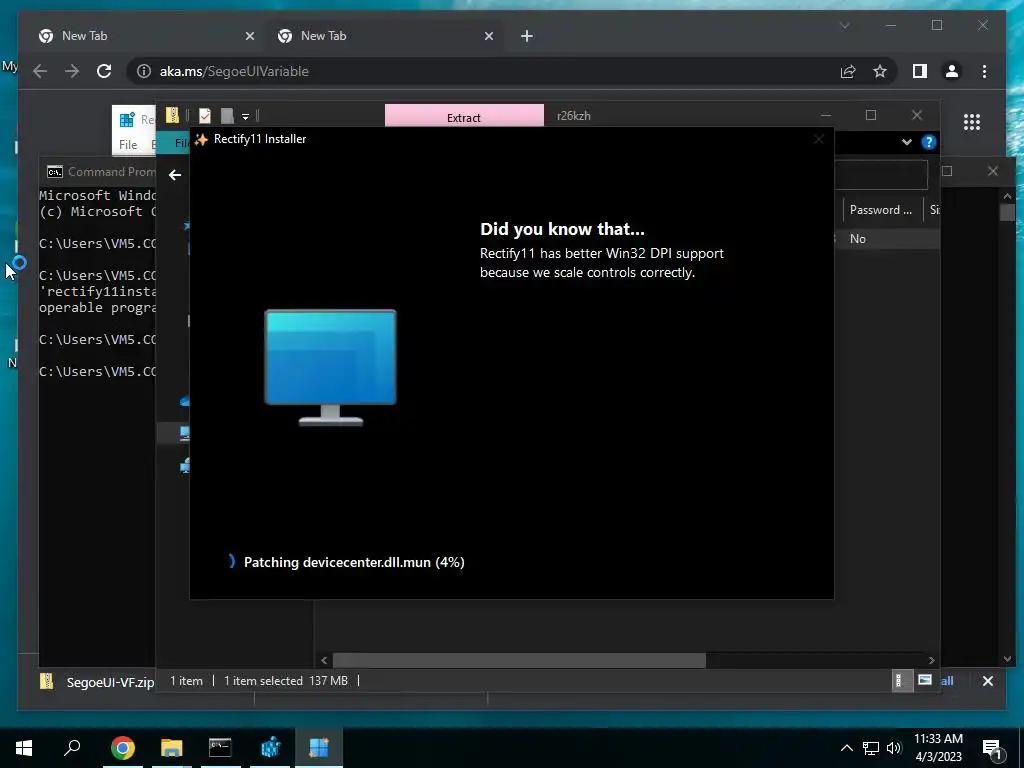This screenshot has height=768, width=1024.
Task: Open the taskbar clock 11:33 AM
Action: coord(938,748)
